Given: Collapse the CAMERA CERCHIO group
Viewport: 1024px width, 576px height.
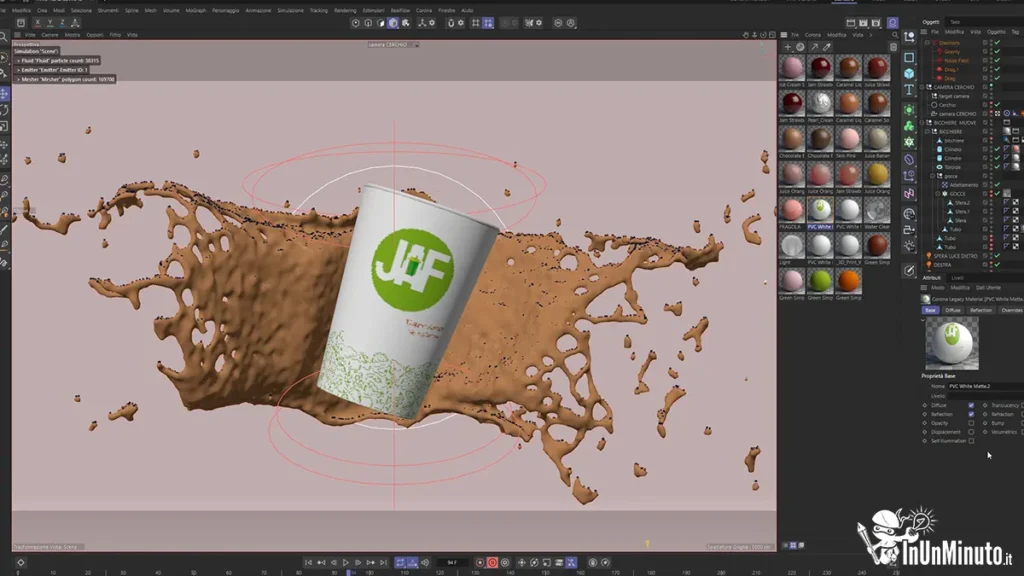Looking at the screenshot, I should pos(923,87).
